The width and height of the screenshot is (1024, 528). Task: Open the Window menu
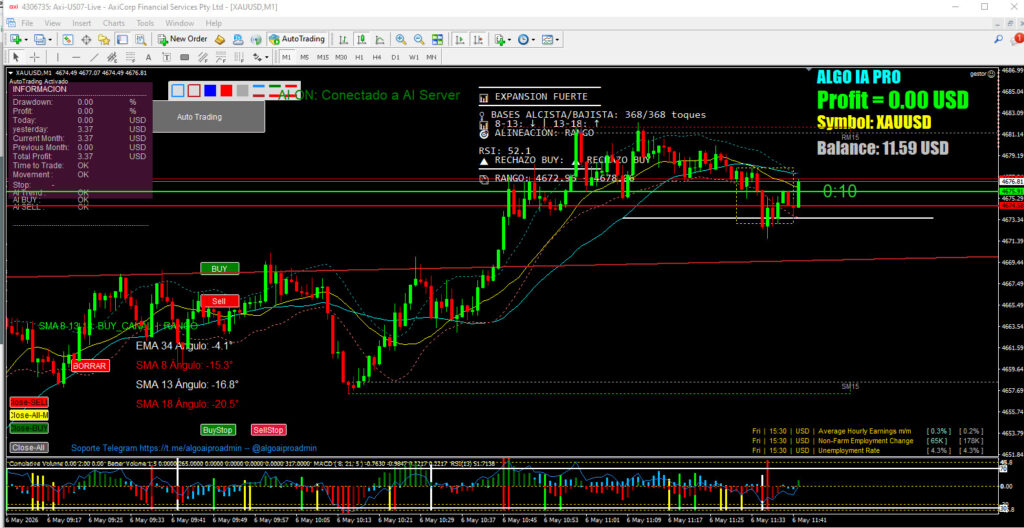click(180, 23)
